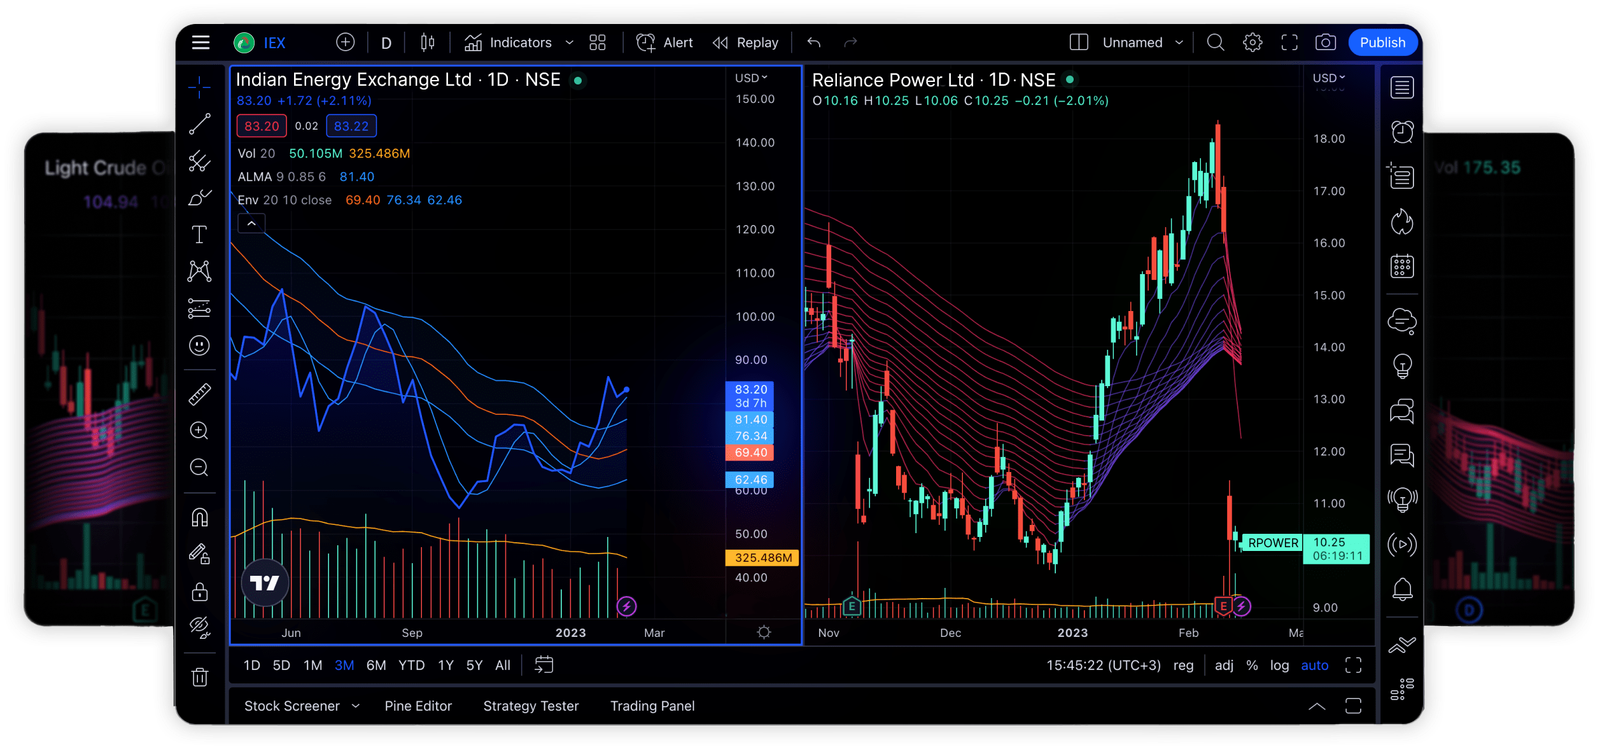Viewport: 1600px width, 750px height.
Task: Toggle percent scale option
Action: pyautogui.click(x=1252, y=665)
